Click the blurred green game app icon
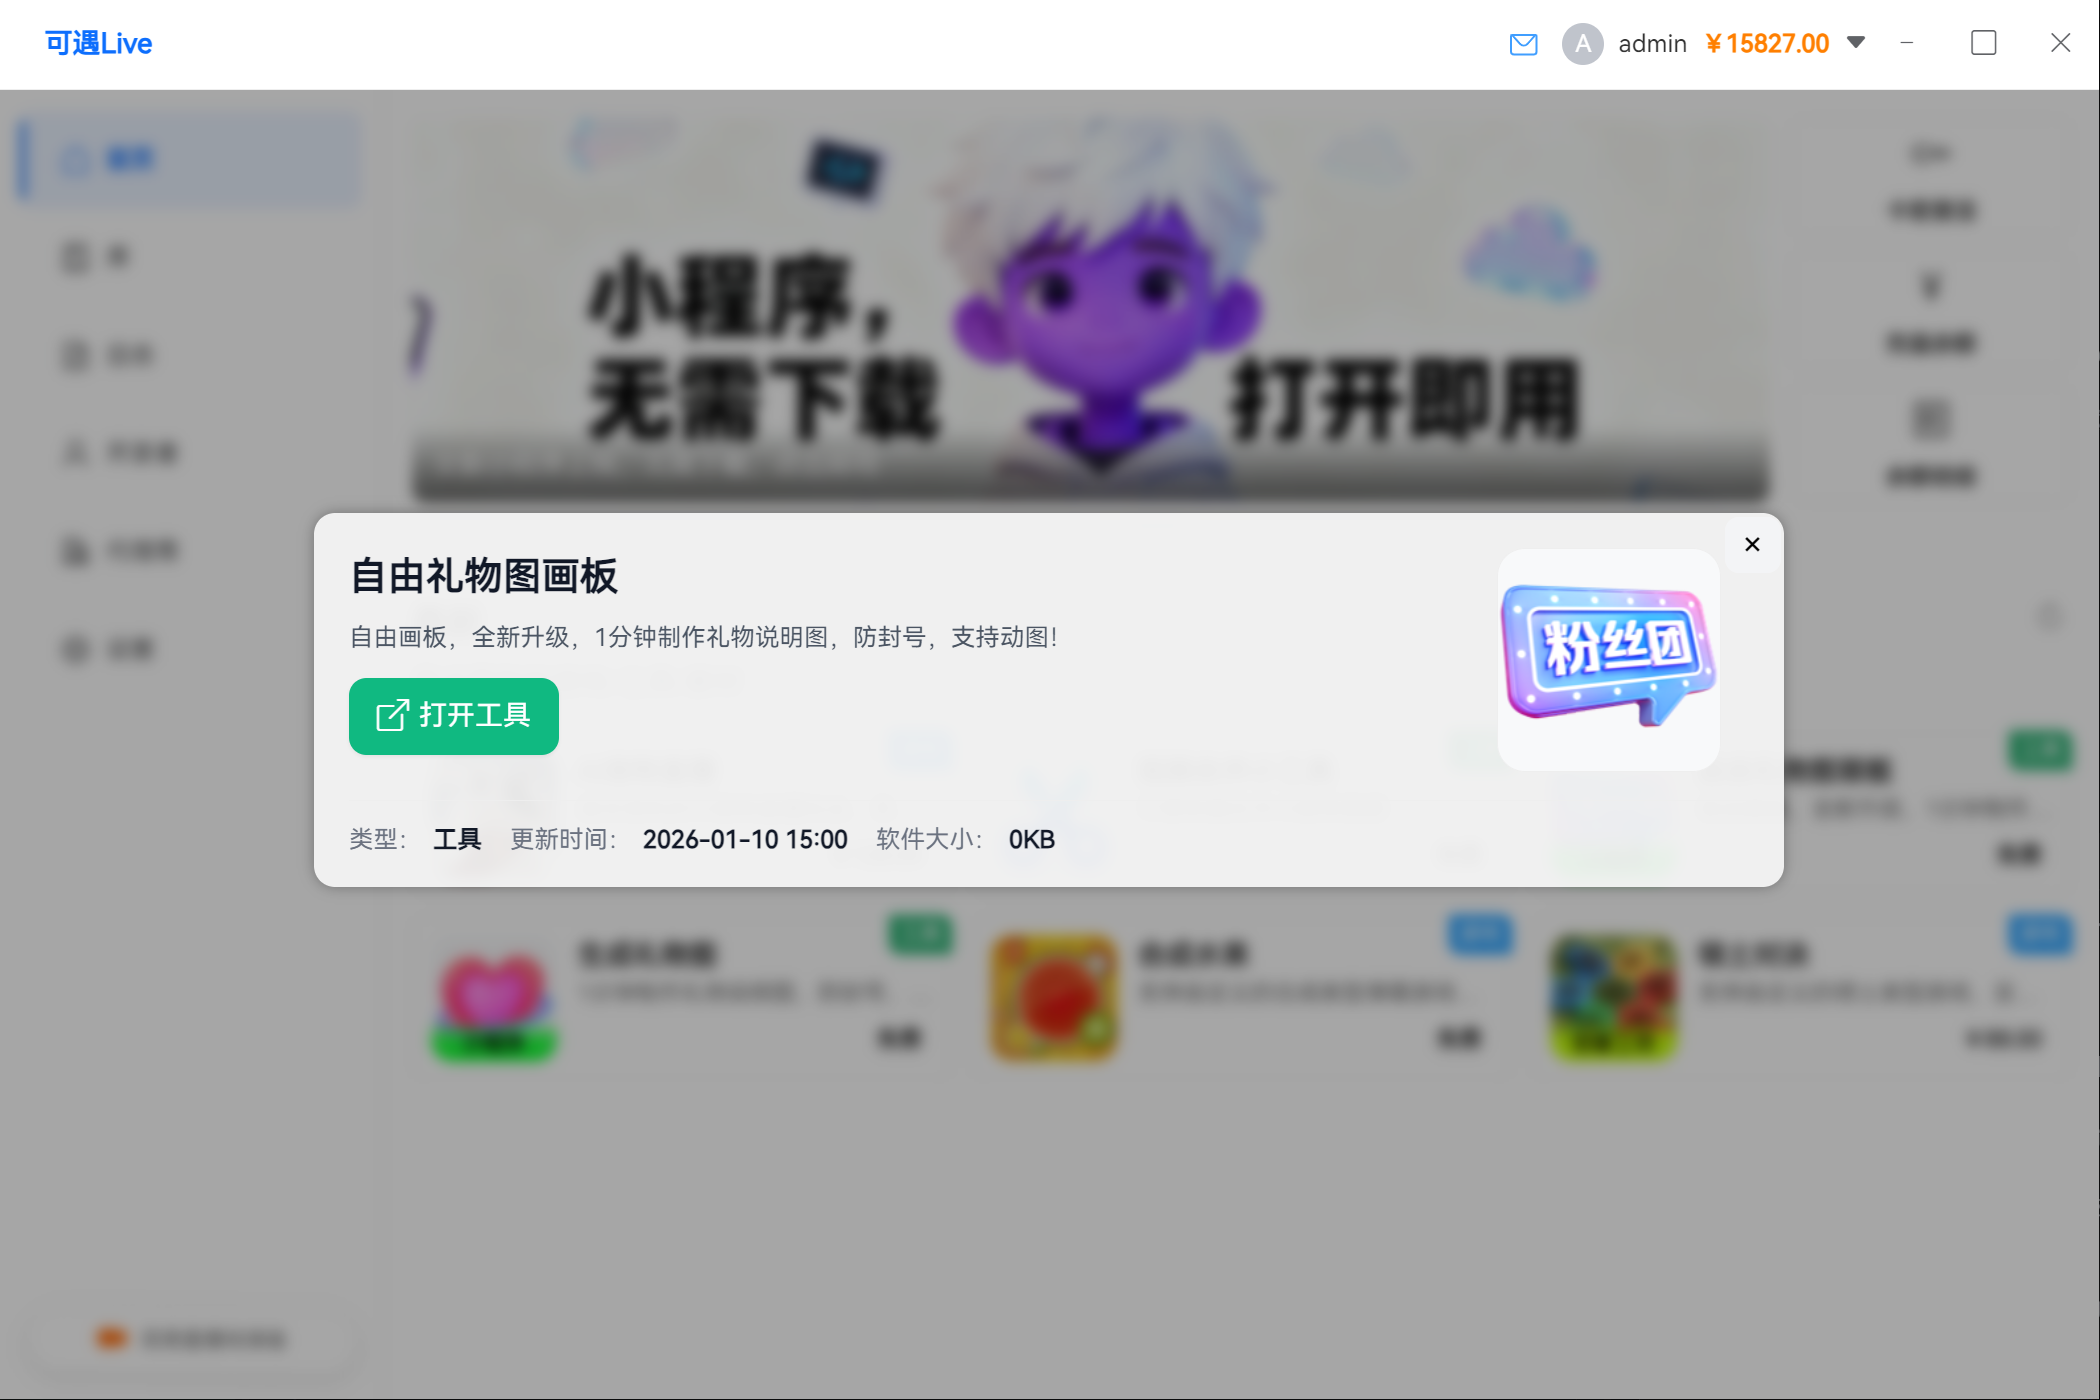The width and height of the screenshot is (2100, 1400). click(1613, 997)
